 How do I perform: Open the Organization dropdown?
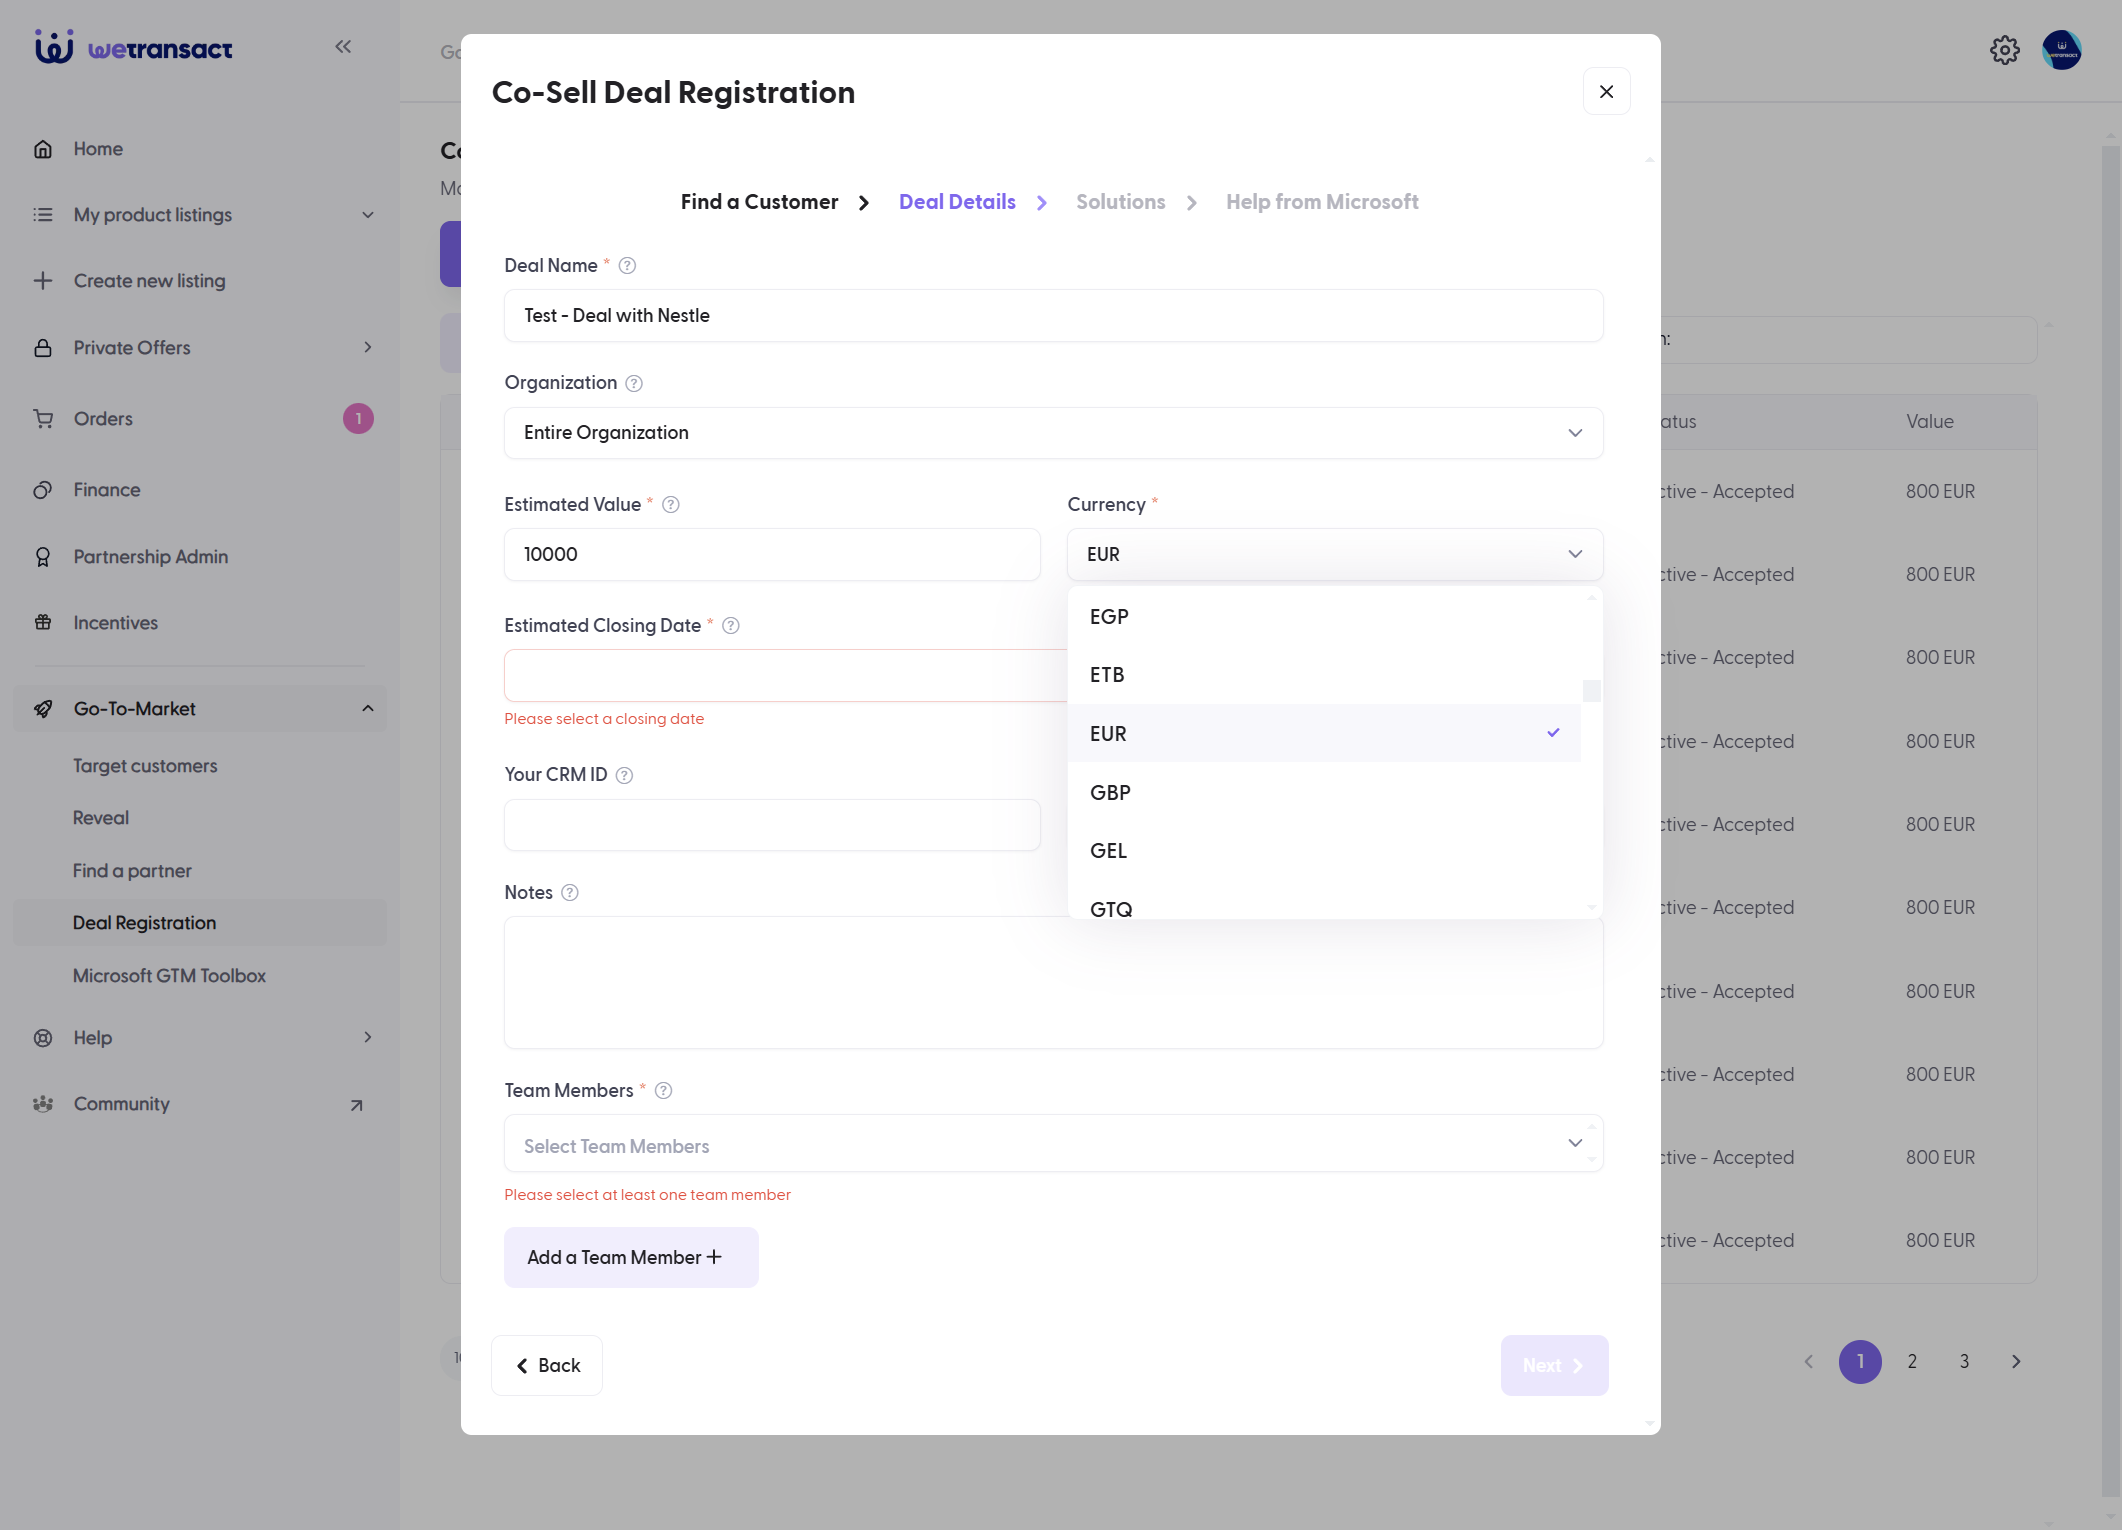coord(1053,433)
